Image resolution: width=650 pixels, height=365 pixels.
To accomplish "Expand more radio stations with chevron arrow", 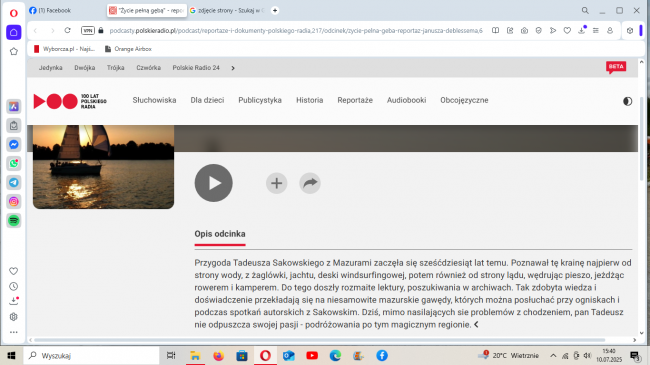I will tap(233, 68).
